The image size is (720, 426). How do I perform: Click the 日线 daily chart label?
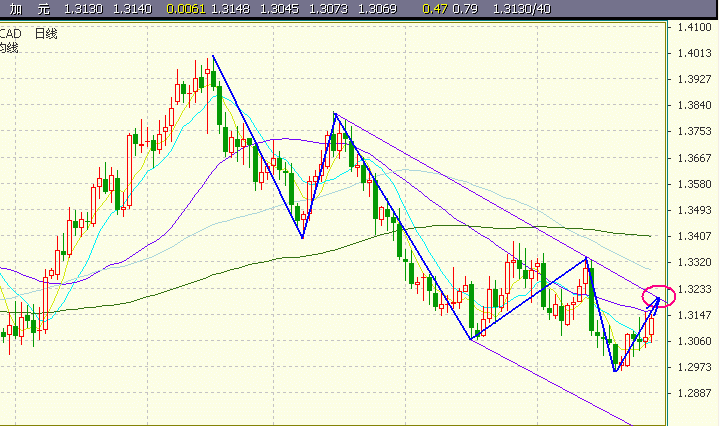click(x=46, y=34)
